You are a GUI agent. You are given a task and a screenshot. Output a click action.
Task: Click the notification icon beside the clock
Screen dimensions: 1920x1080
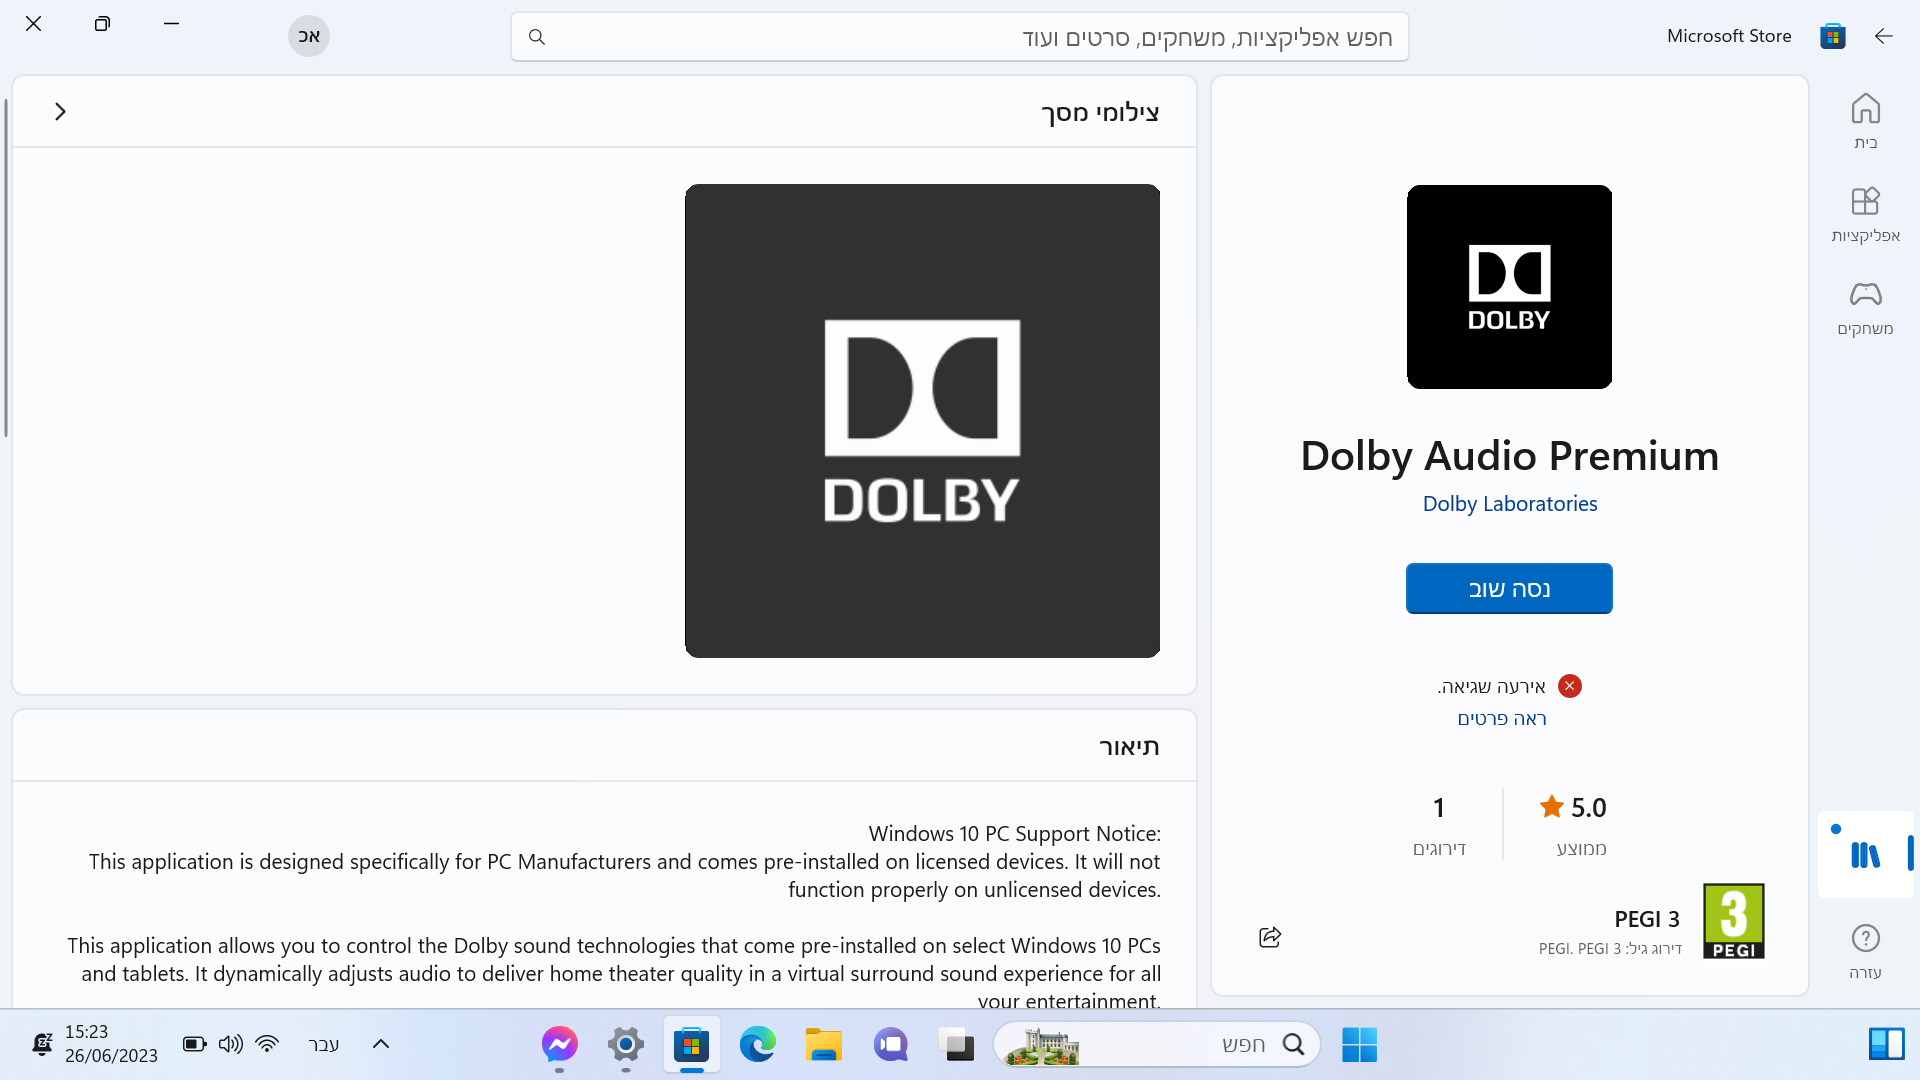[42, 1044]
